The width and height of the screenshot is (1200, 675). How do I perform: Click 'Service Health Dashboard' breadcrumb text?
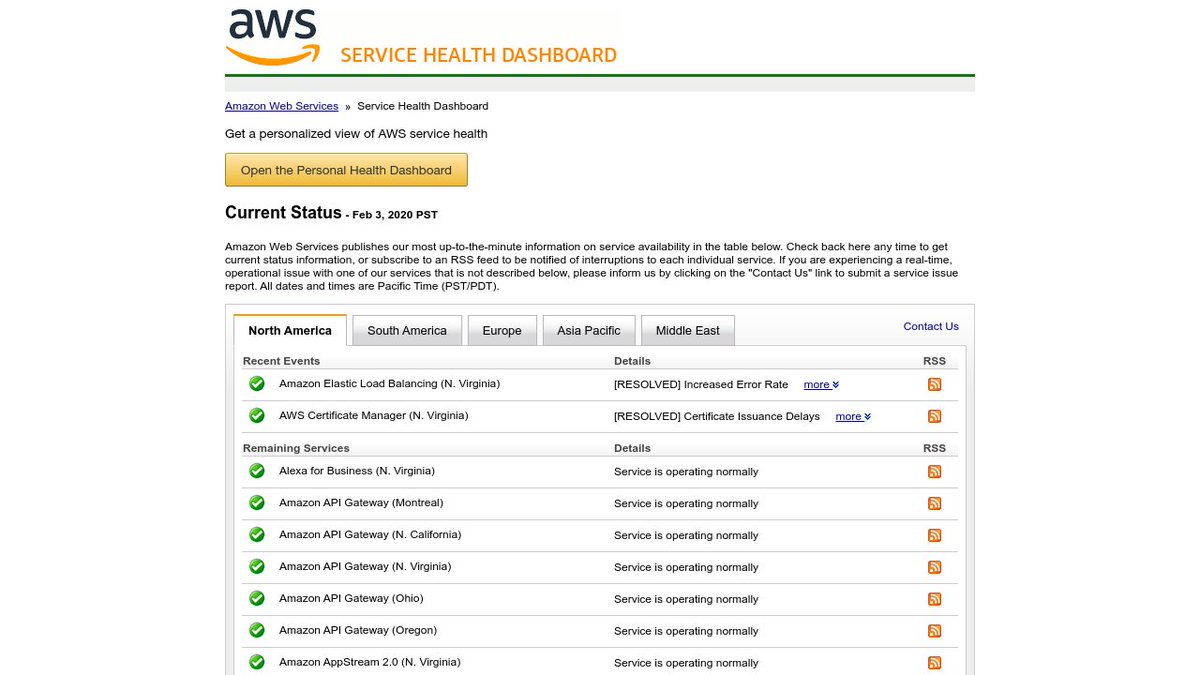(423, 106)
